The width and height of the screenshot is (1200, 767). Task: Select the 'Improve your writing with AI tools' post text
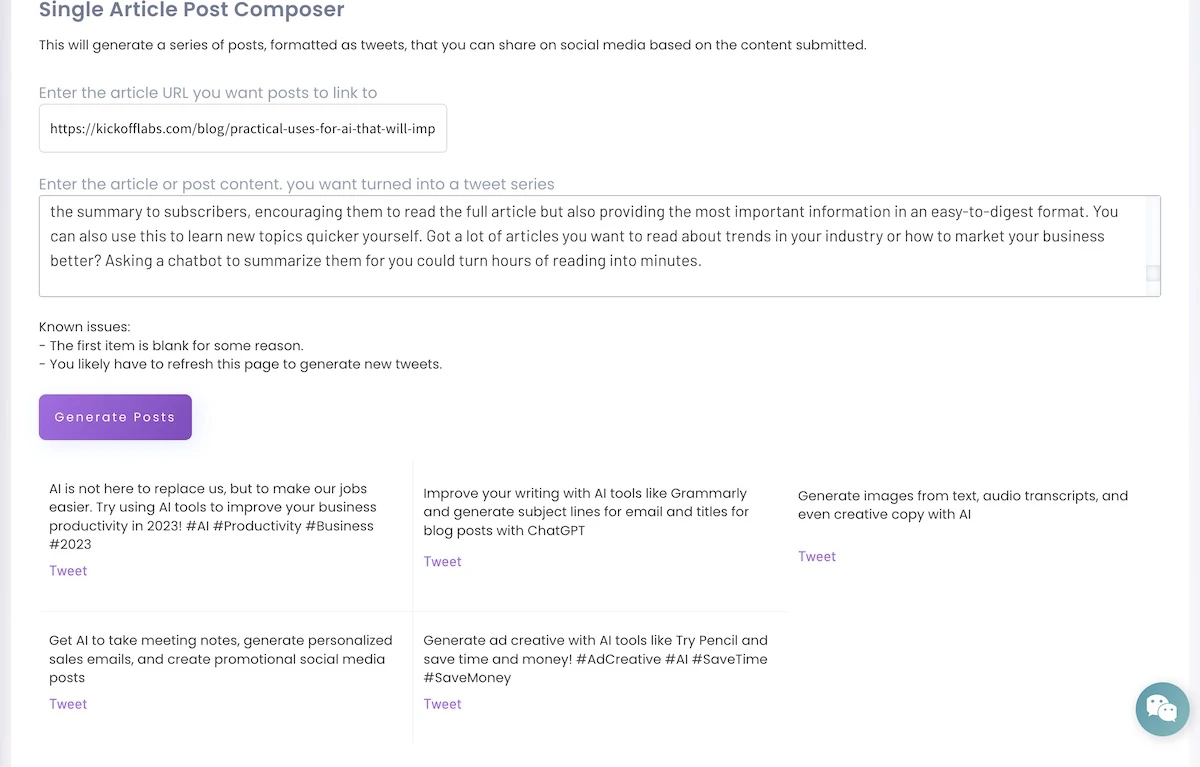pyautogui.click(x=586, y=511)
